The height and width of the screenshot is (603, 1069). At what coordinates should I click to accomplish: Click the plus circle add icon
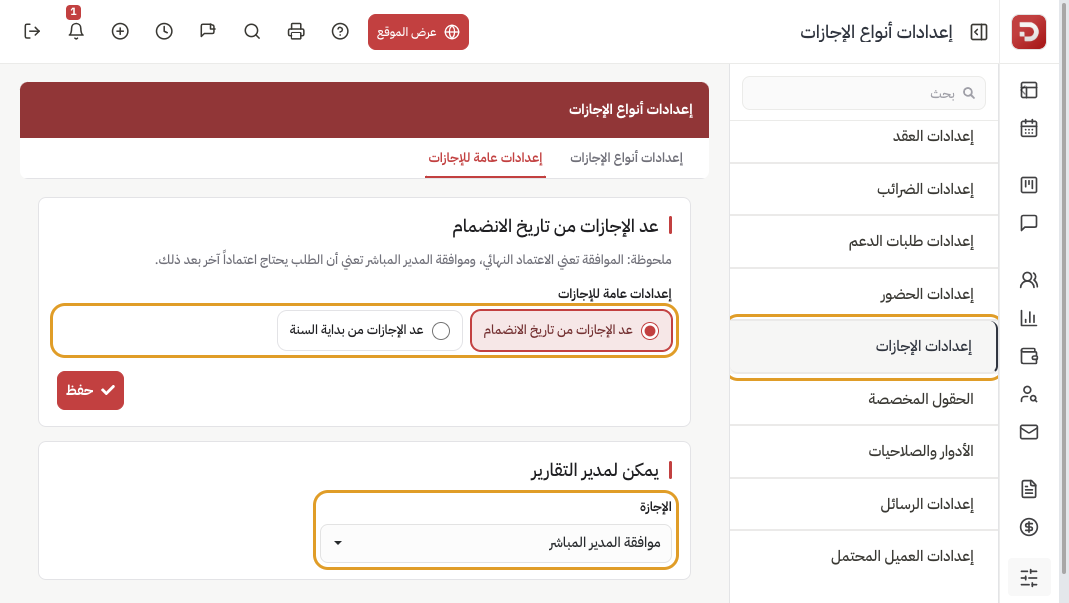[x=120, y=31]
